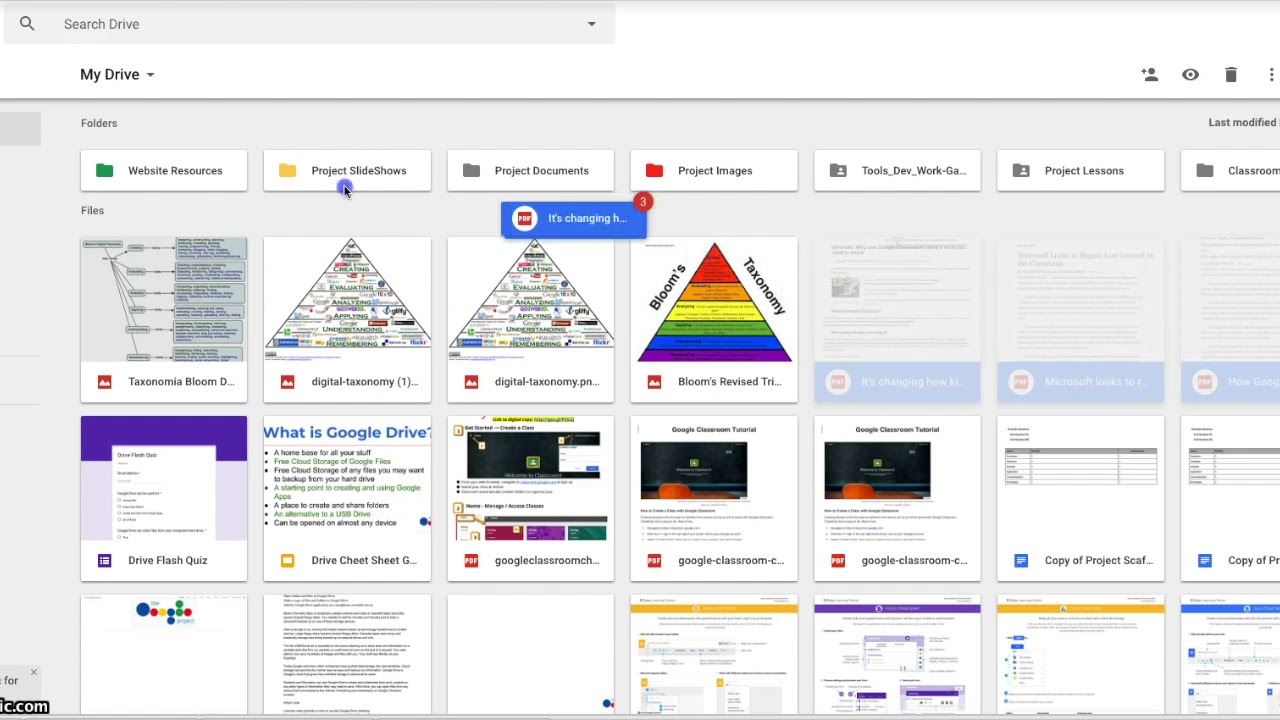Click the Drive Cheet Sheet G... file name

click(364, 561)
